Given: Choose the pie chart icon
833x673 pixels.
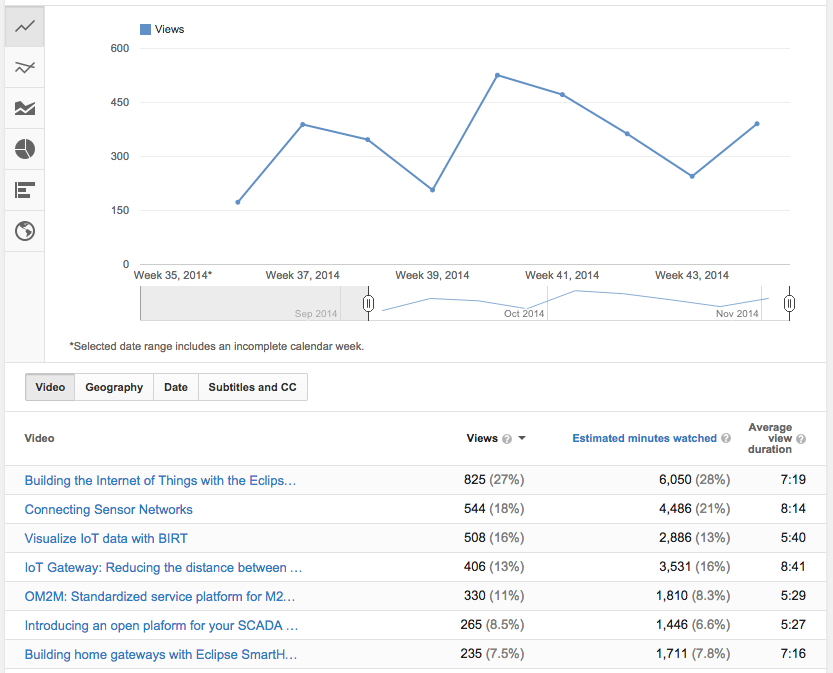Looking at the screenshot, I should coord(24,149).
